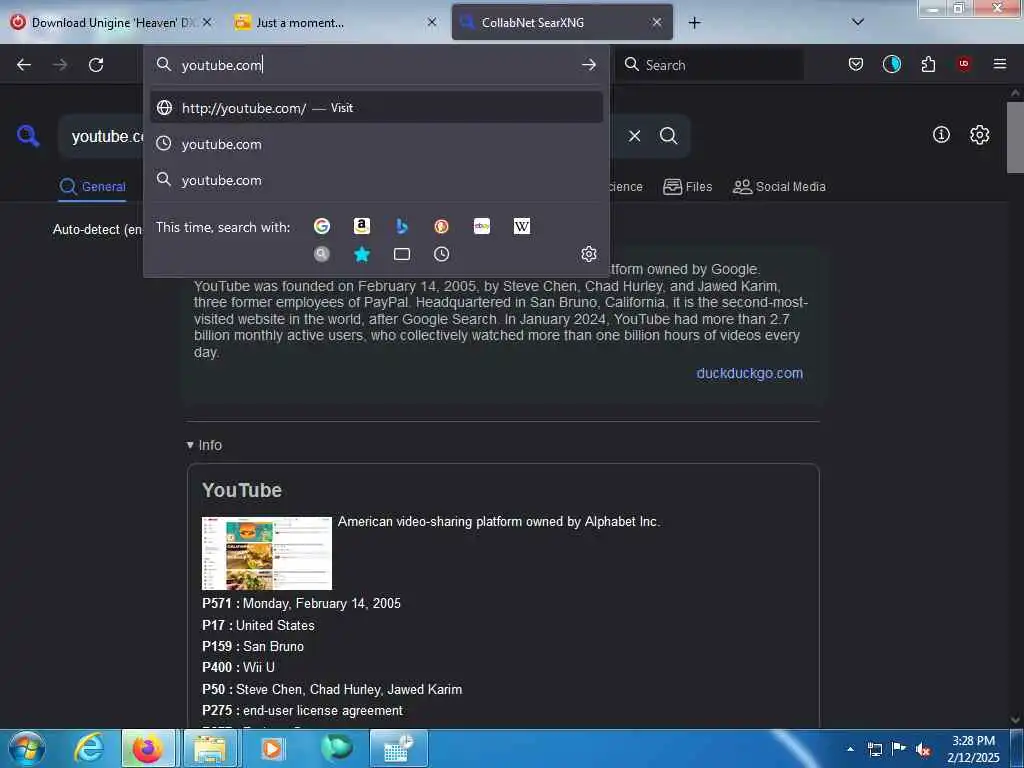Viewport: 1024px width, 768px height.
Task: Click the YouTube screenshot thumbnail
Action: [266, 553]
